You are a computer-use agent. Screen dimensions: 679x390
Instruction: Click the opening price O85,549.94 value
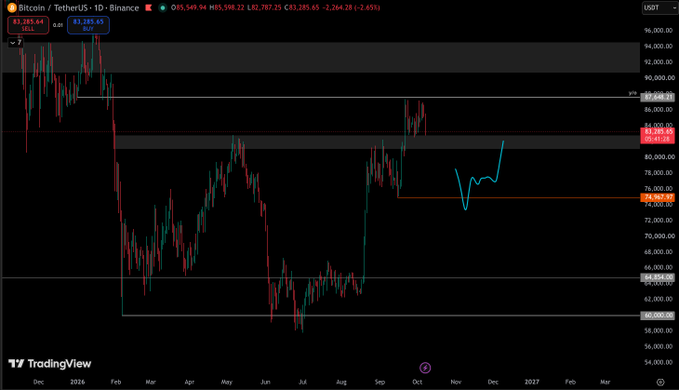tap(188, 8)
